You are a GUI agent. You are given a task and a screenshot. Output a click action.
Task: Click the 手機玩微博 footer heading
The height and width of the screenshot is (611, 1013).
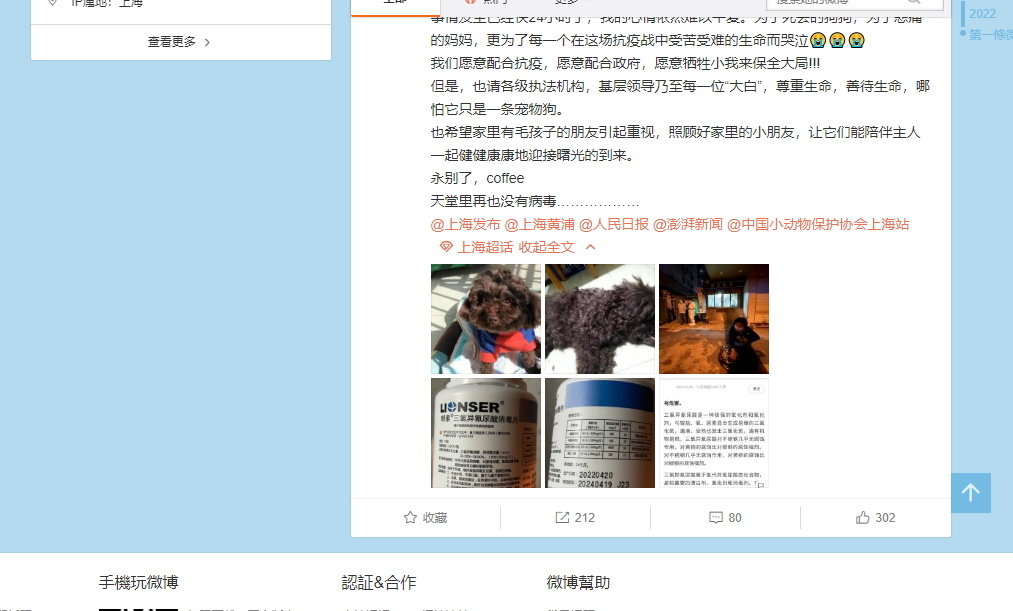138,582
